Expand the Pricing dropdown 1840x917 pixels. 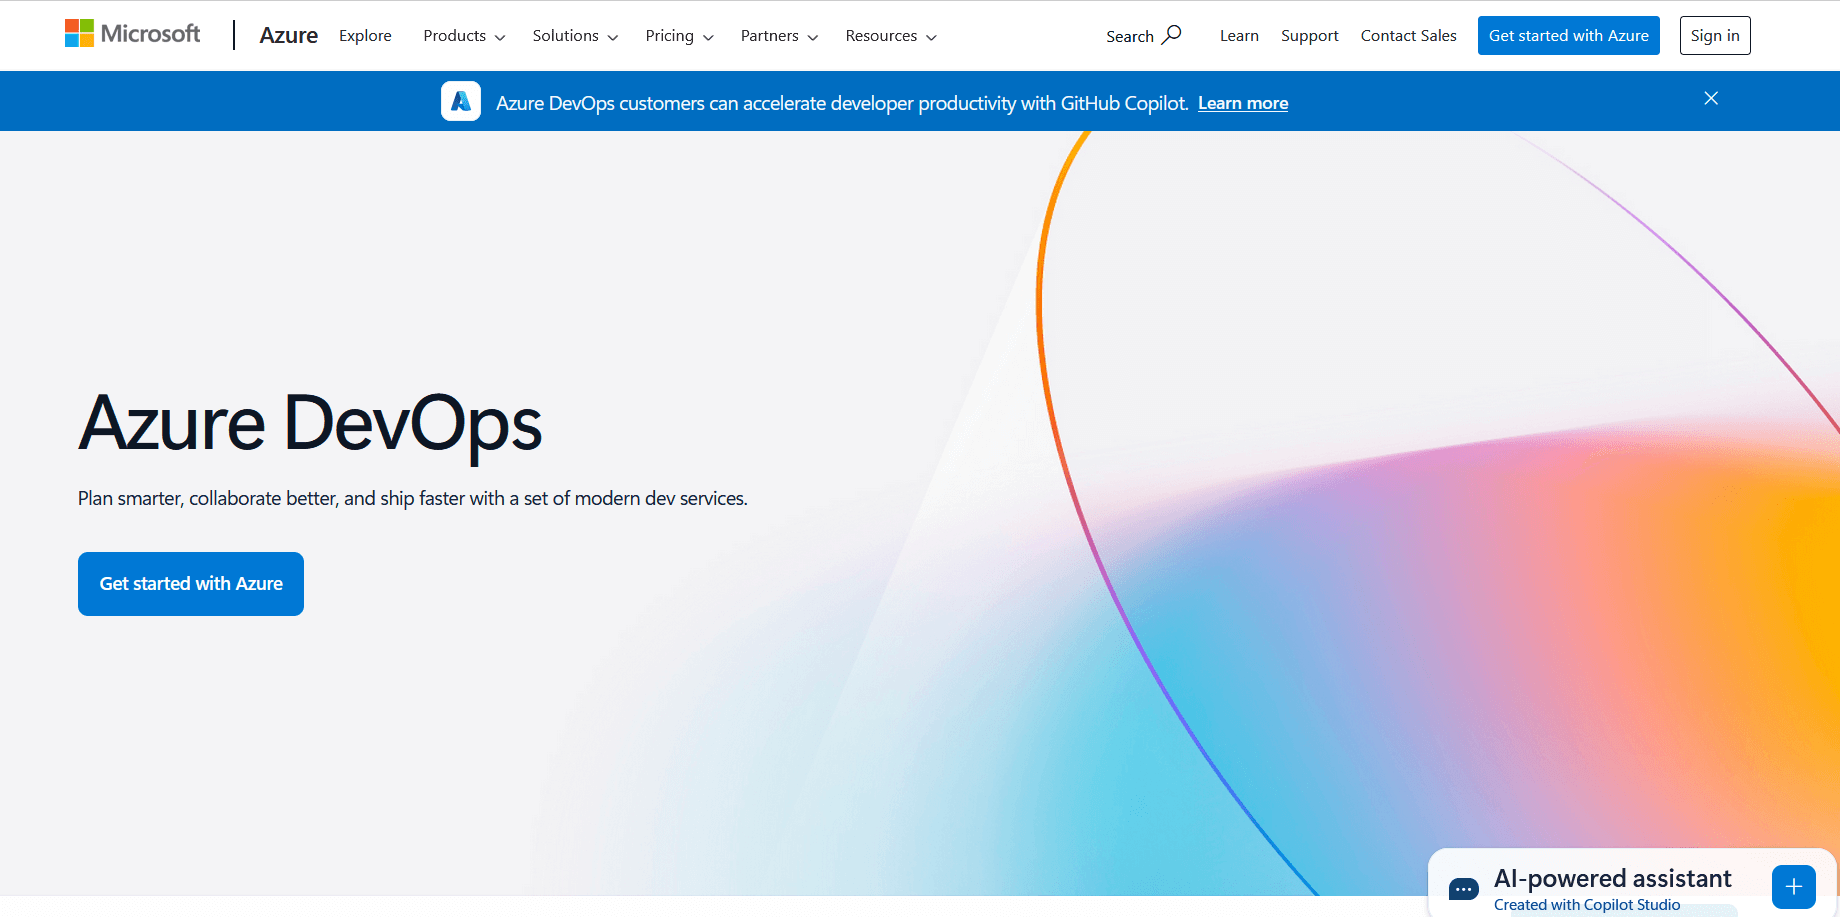click(x=679, y=35)
